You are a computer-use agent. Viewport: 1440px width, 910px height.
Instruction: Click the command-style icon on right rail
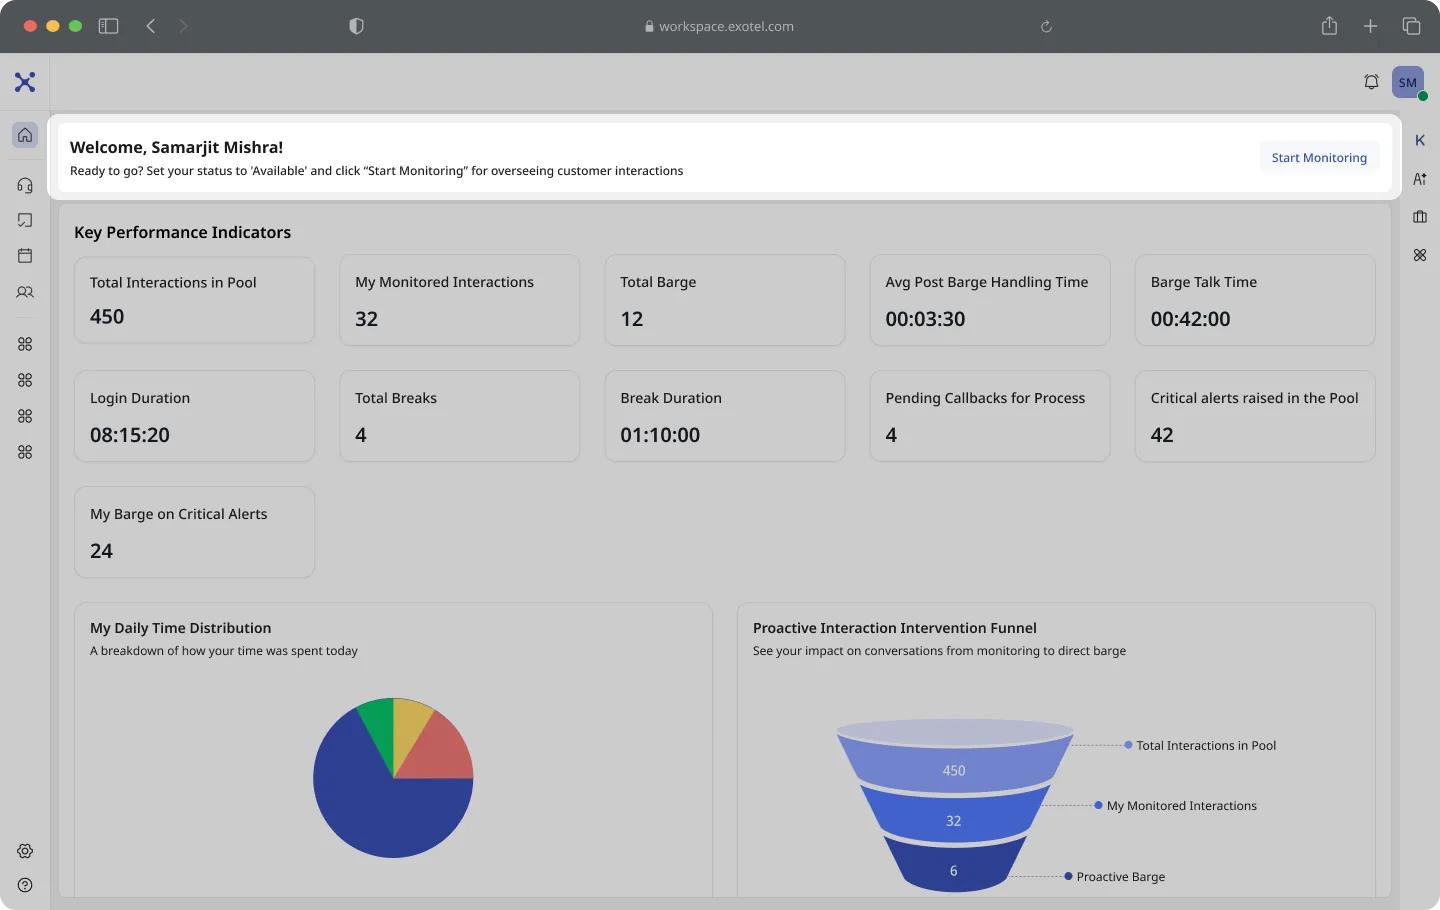(1420, 255)
